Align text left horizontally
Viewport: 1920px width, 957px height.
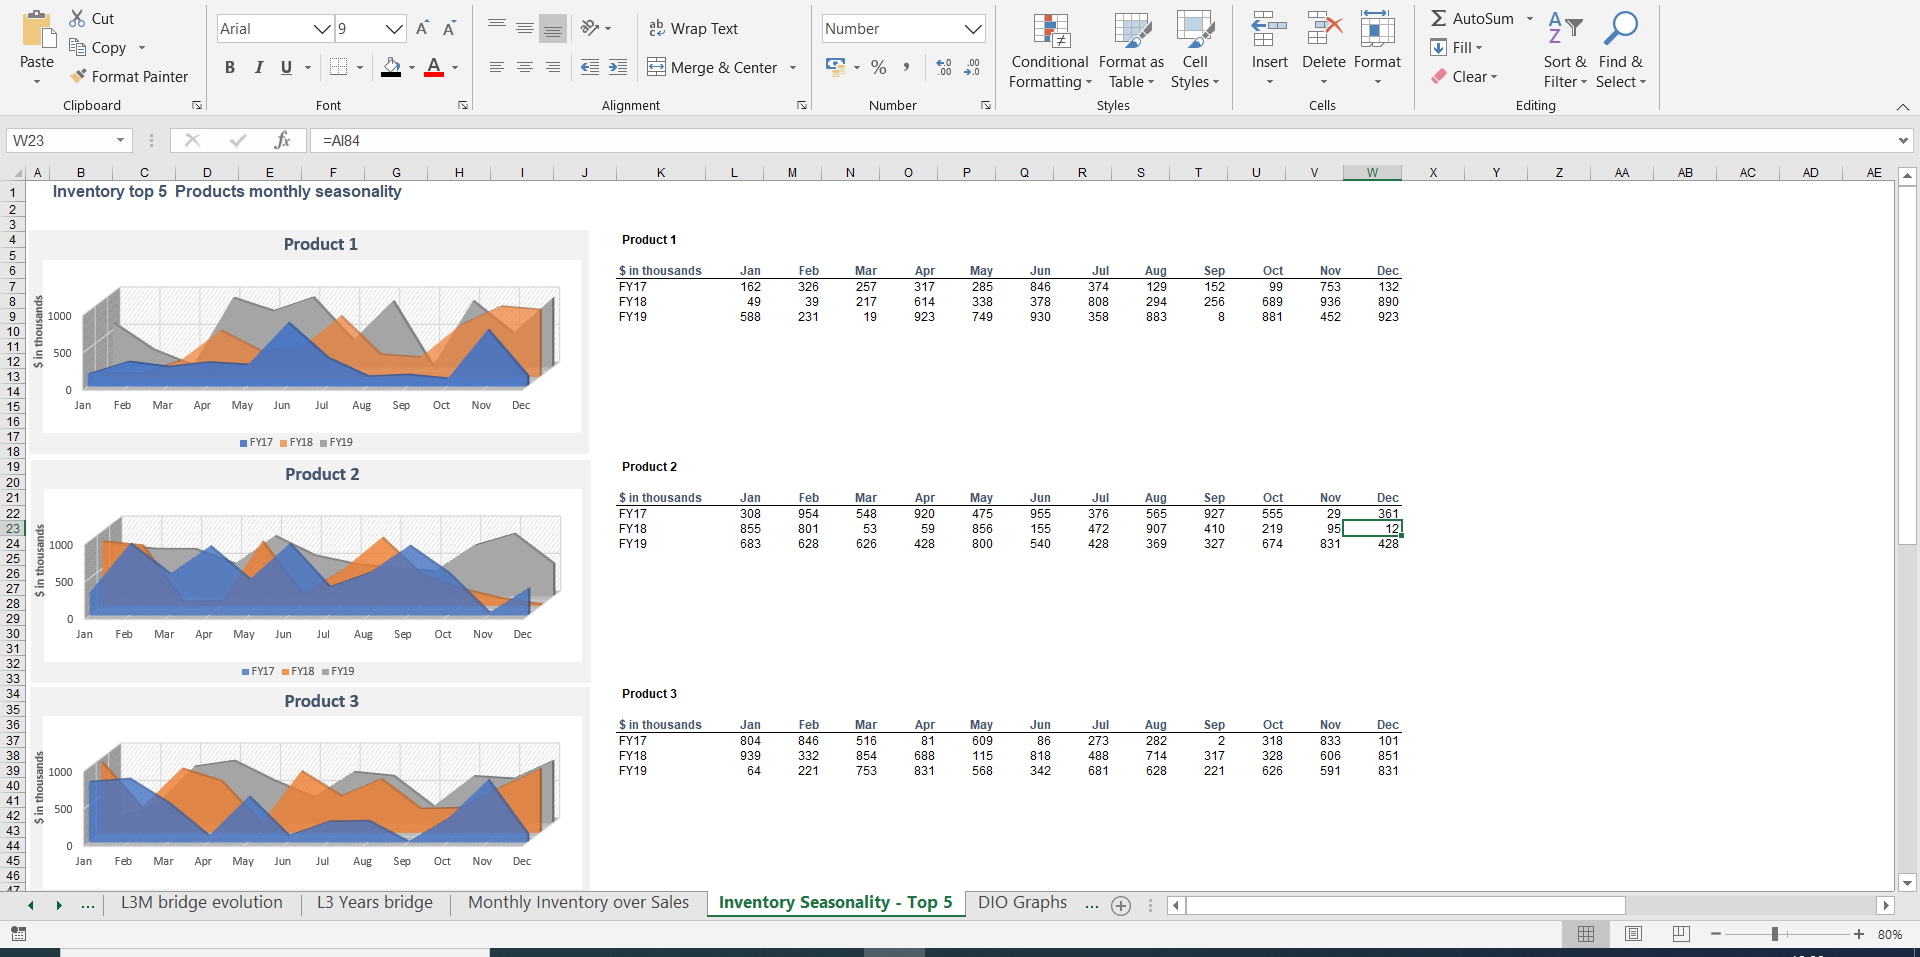click(x=496, y=67)
